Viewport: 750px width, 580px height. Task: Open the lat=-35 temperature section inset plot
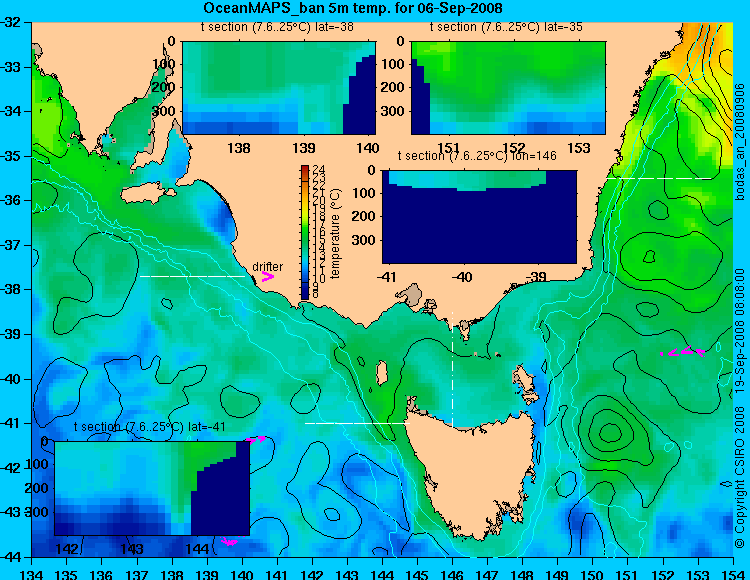click(x=508, y=88)
